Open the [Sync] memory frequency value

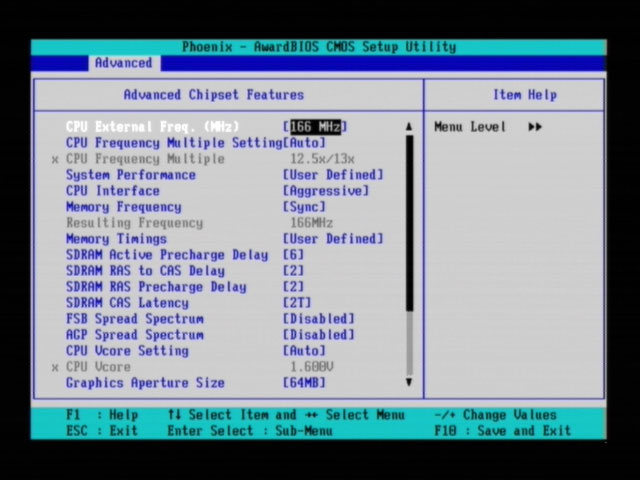304,207
